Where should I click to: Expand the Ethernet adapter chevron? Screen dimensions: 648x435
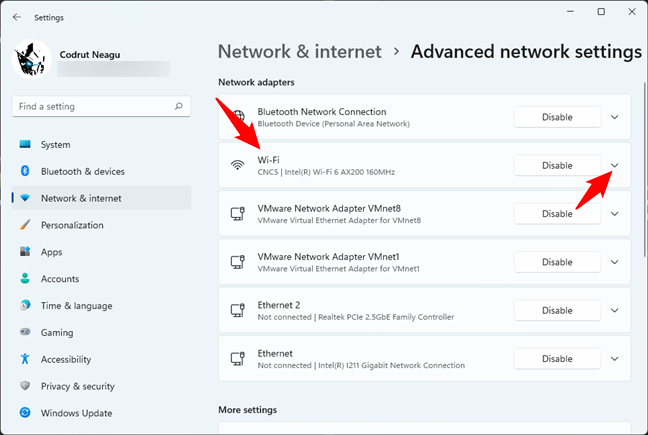615,359
